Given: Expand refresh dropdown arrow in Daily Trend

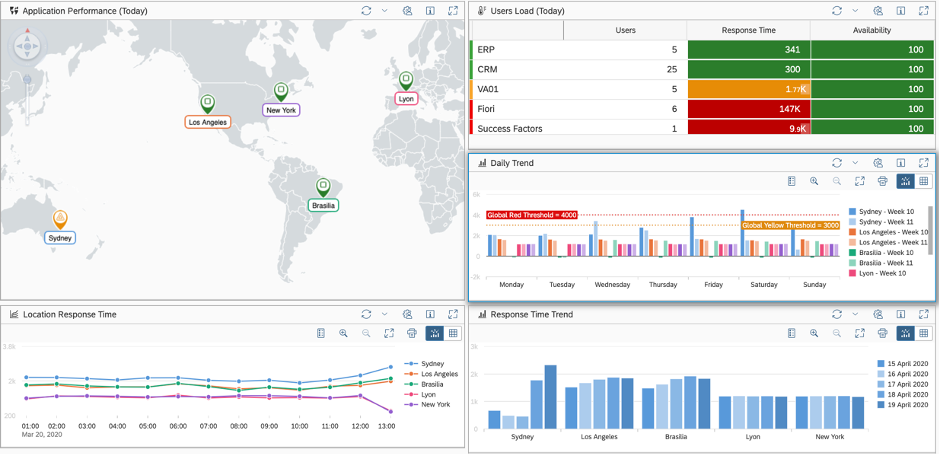Looking at the screenshot, I should pyautogui.click(x=854, y=163).
